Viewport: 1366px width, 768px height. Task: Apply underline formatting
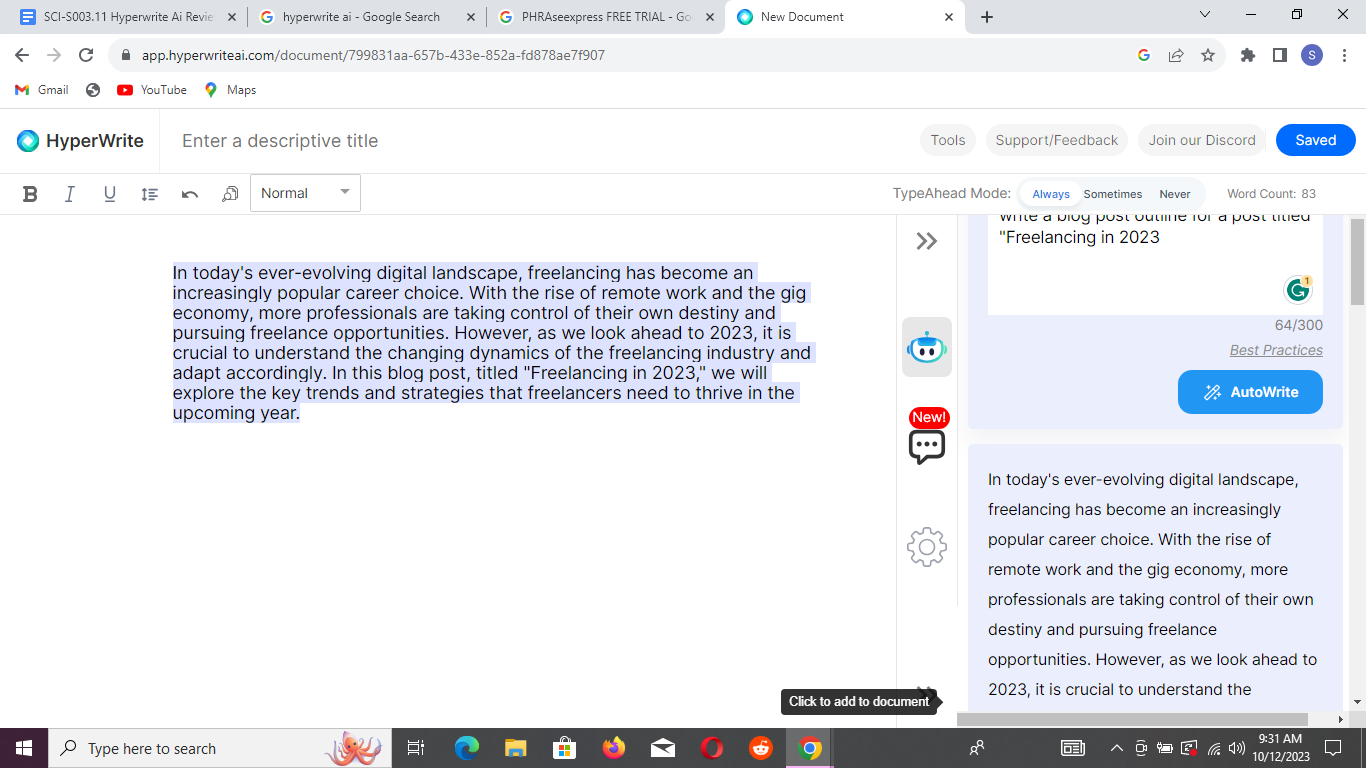pos(109,193)
